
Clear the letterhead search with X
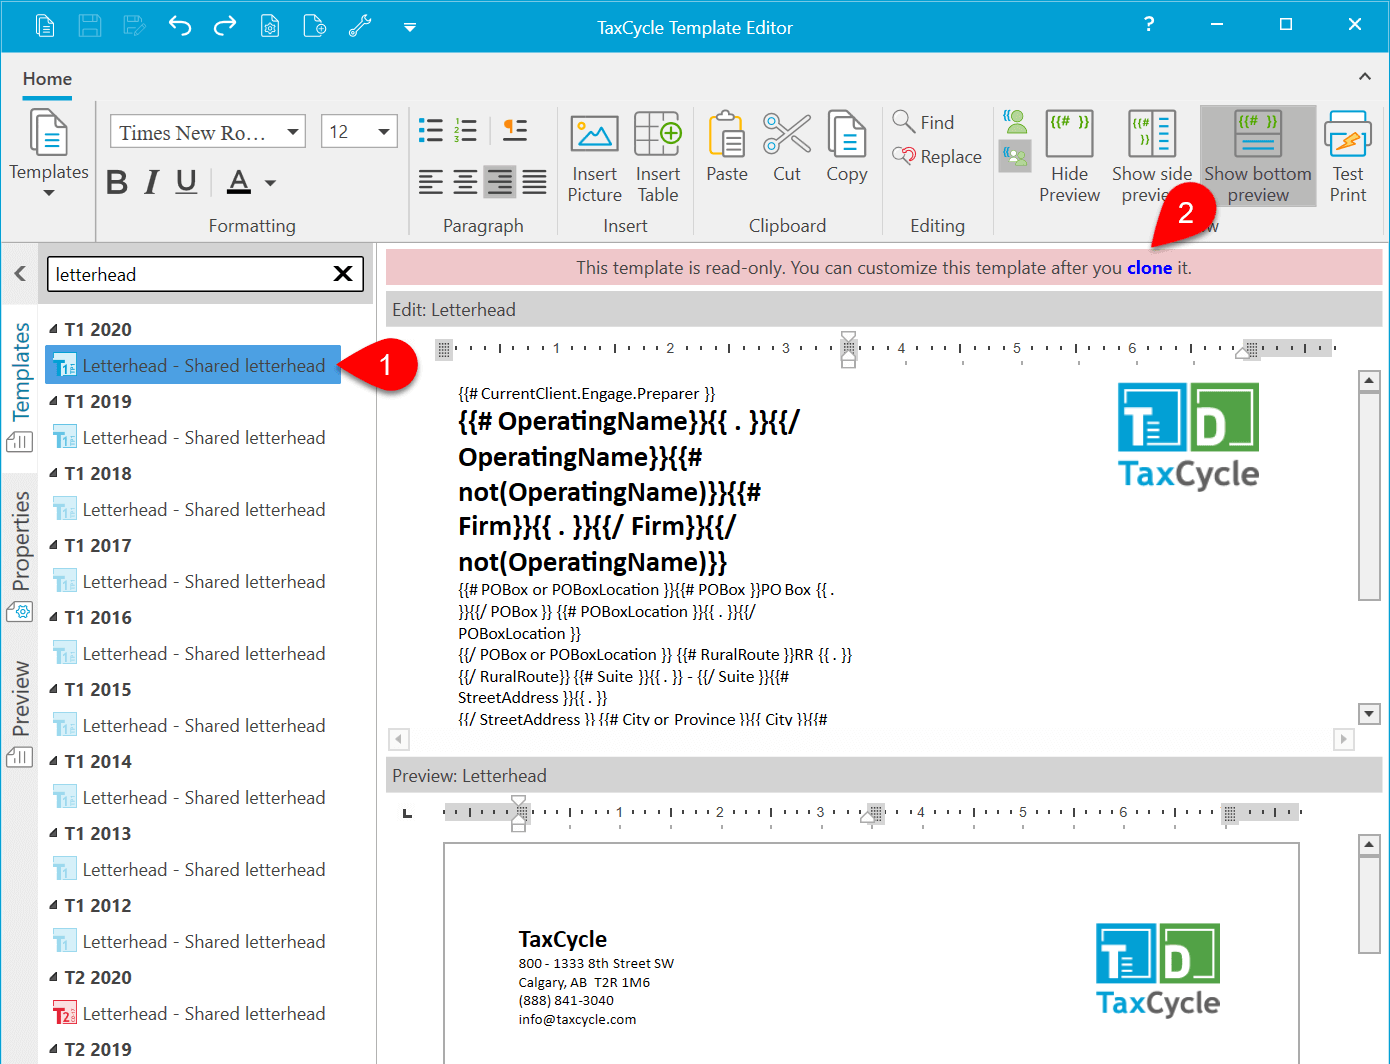pos(343,274)
